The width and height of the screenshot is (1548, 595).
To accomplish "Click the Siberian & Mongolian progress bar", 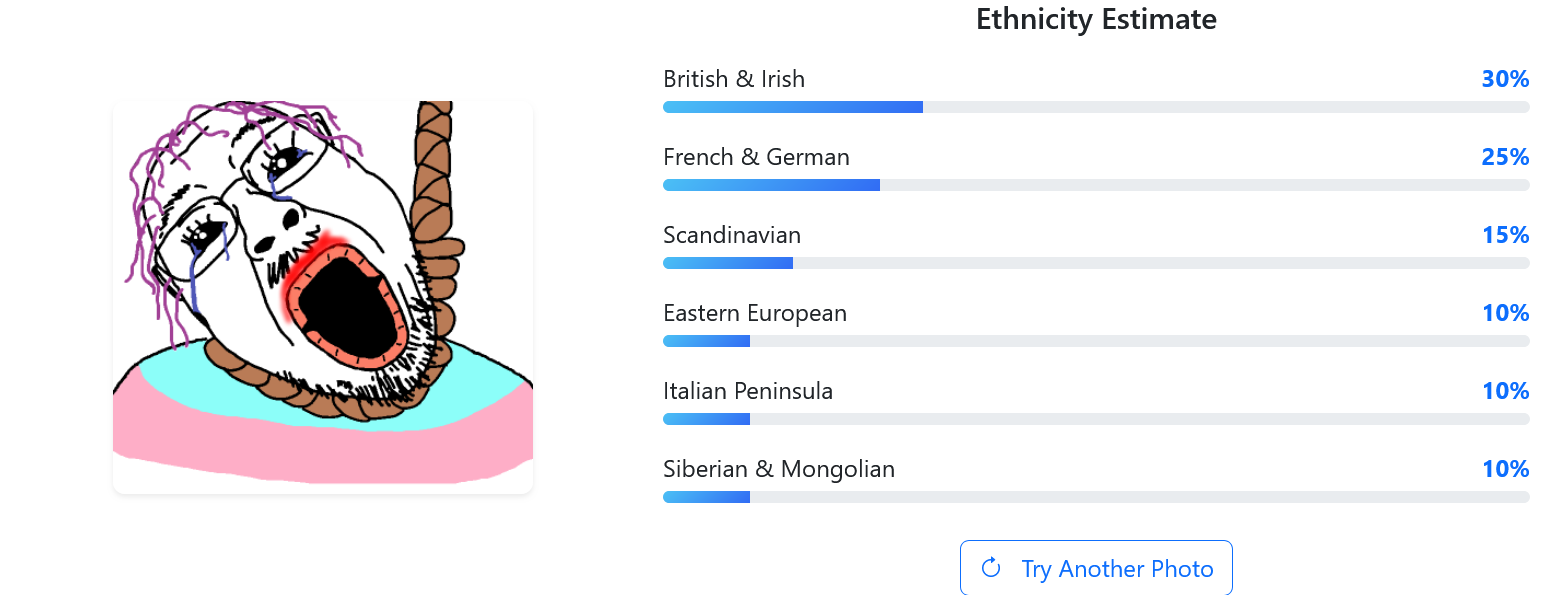I will pyautogui.click(x=1095, y=497).
